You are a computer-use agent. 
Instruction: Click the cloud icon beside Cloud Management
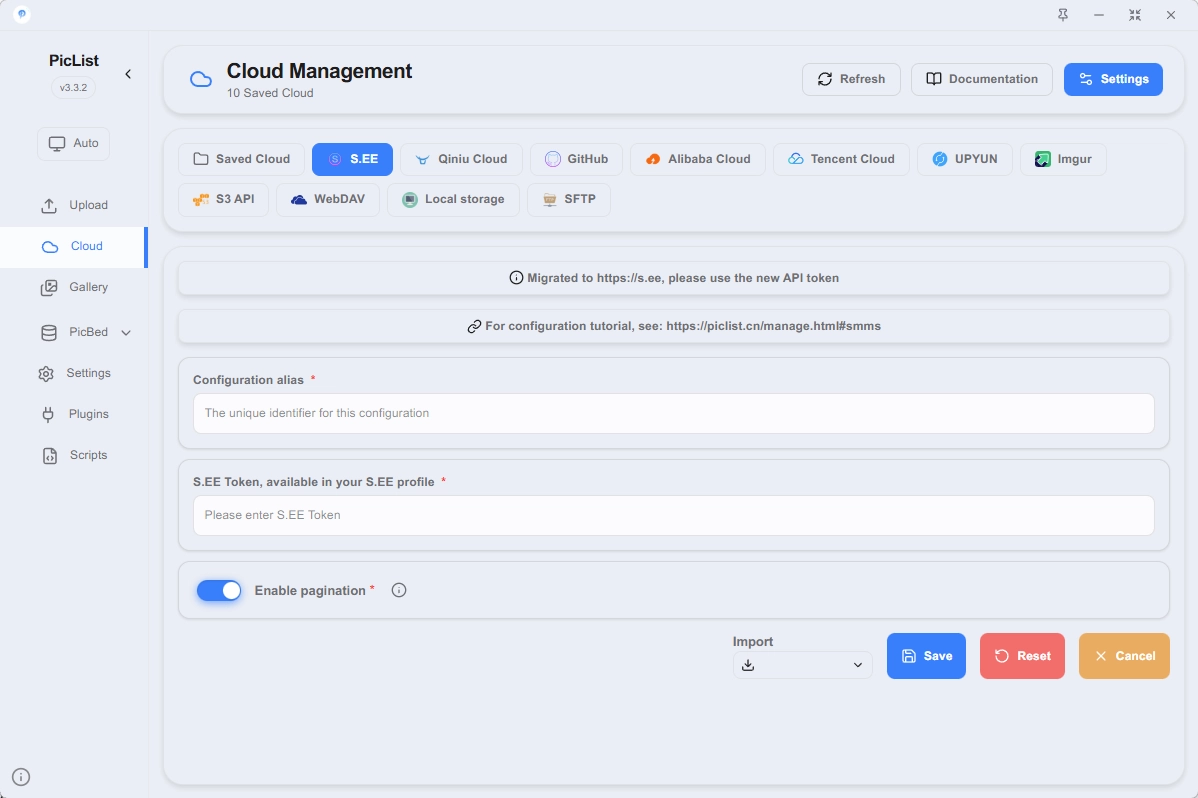(x=201, y=79)
